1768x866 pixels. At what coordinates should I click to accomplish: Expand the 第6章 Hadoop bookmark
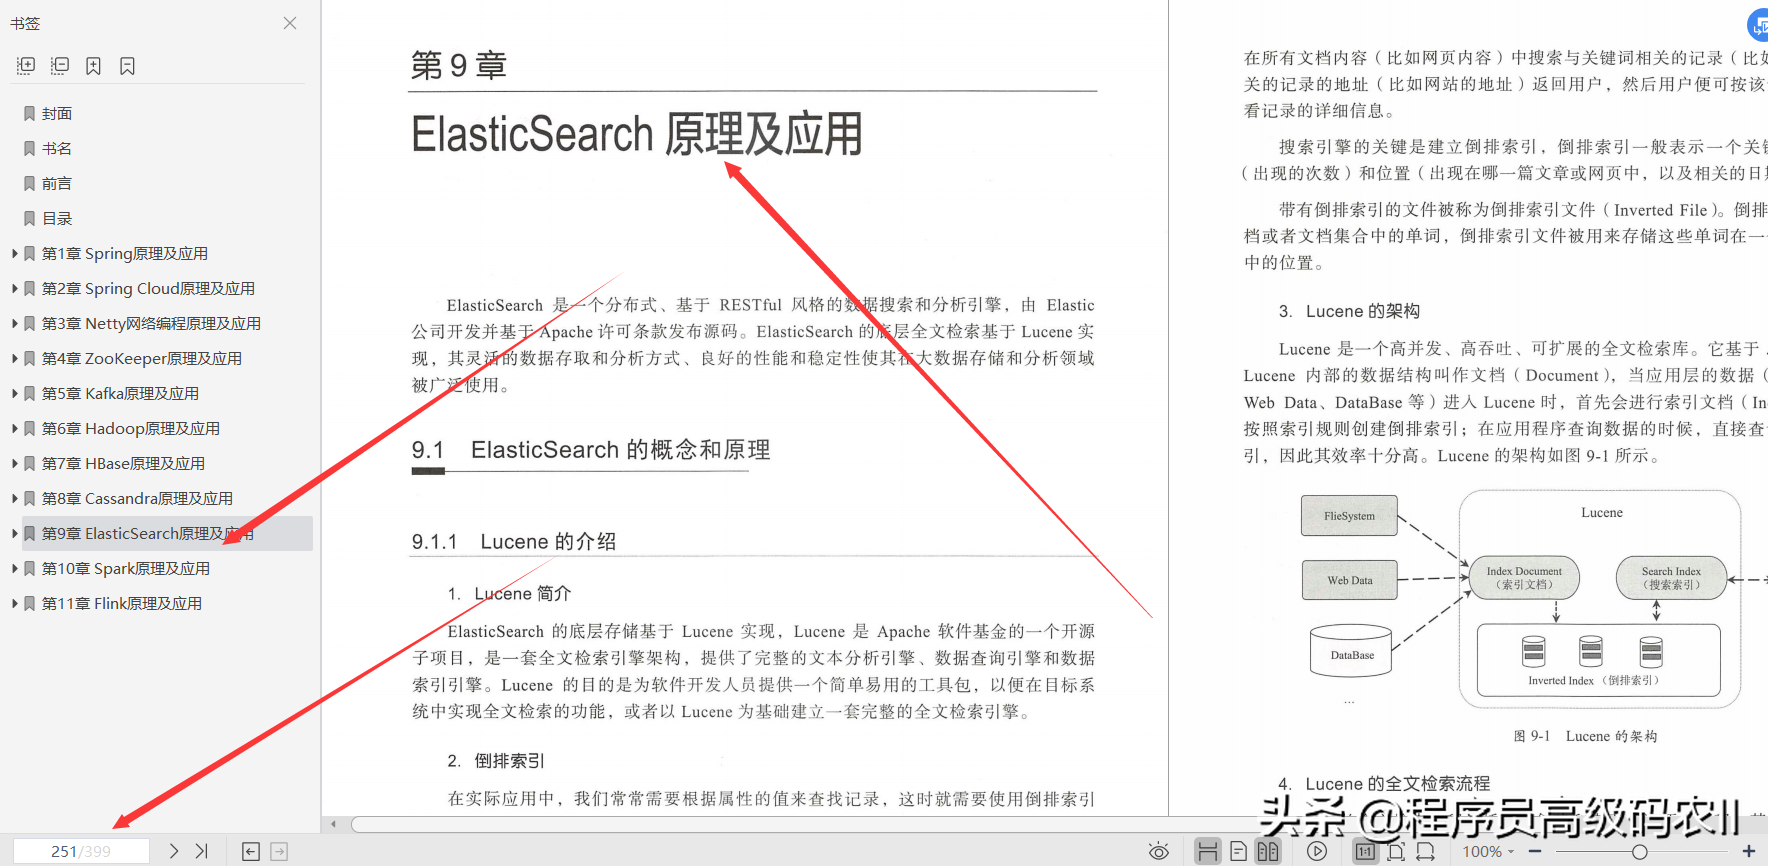tap(14, 429)
